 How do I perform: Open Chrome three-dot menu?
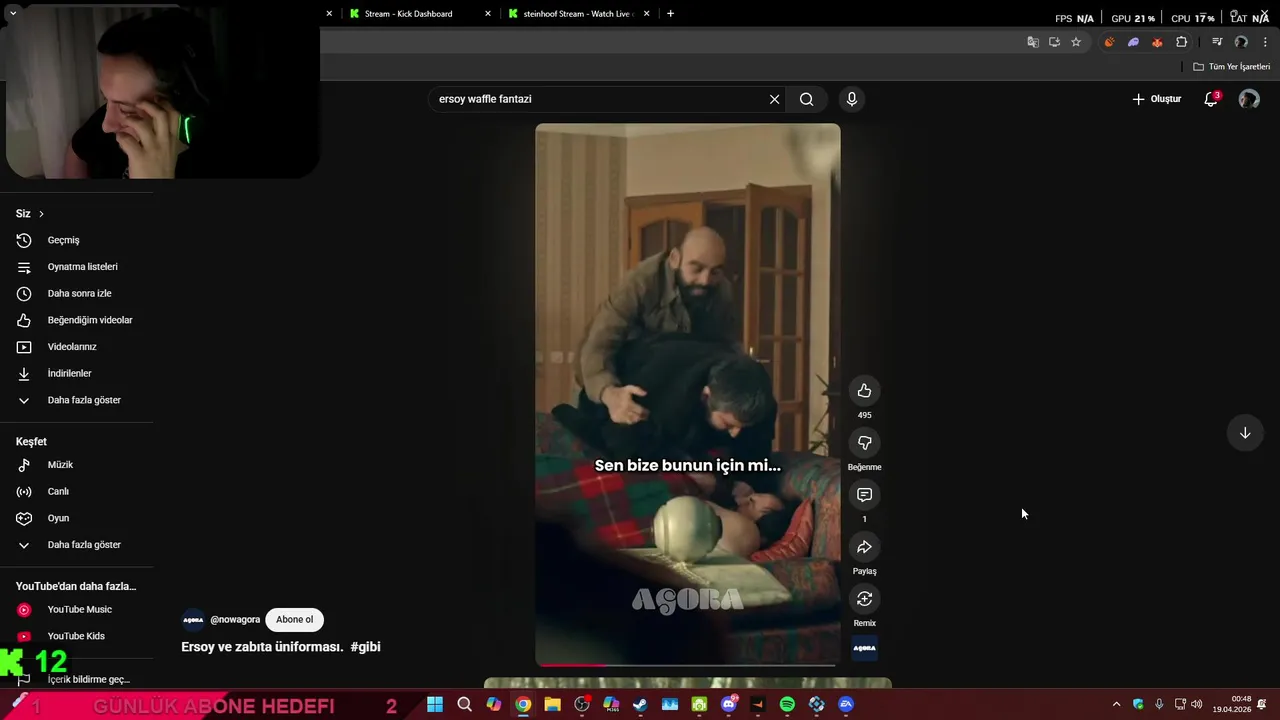pos(1265,42)
